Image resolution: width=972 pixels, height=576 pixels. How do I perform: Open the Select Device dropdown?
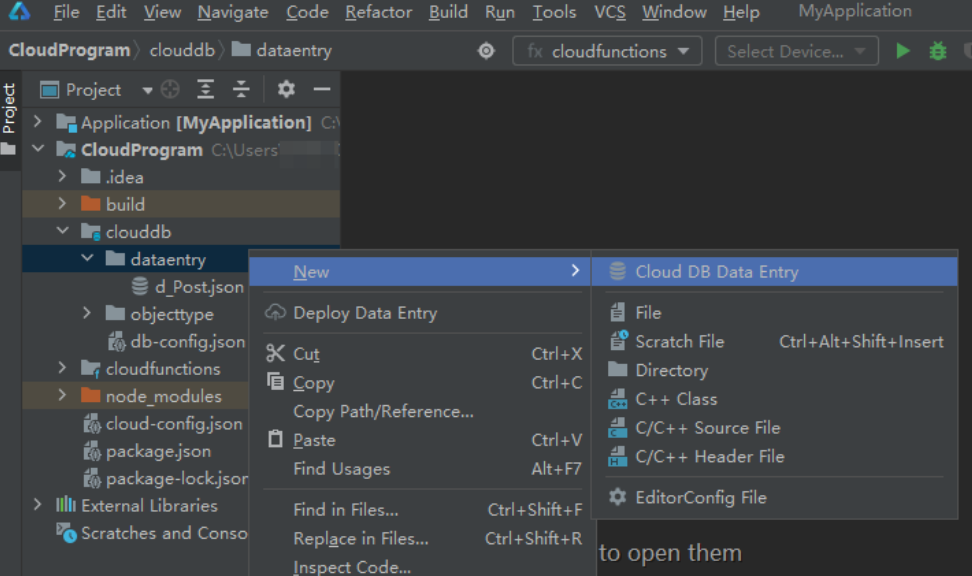797,51
